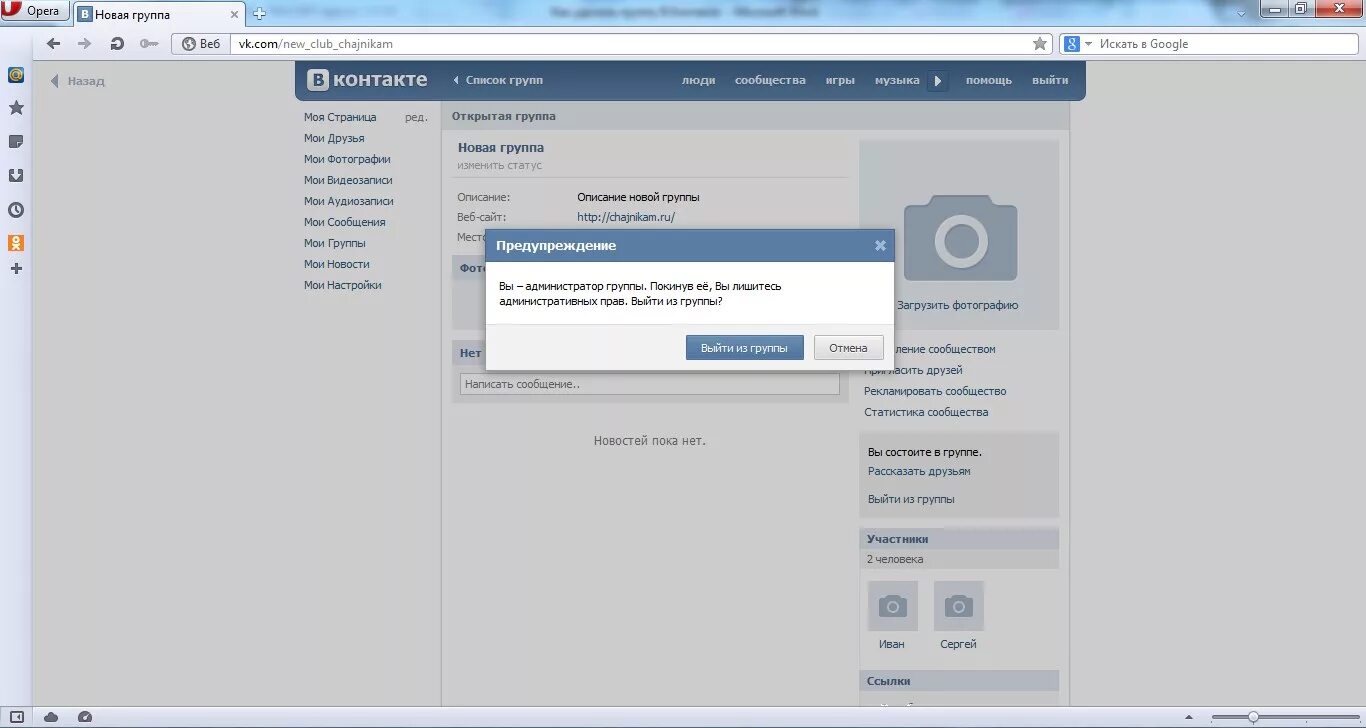The width and height of the screenshot is (1366, 728).
Task: Adjust the page zoom slider
Action: click(1253, 717)
